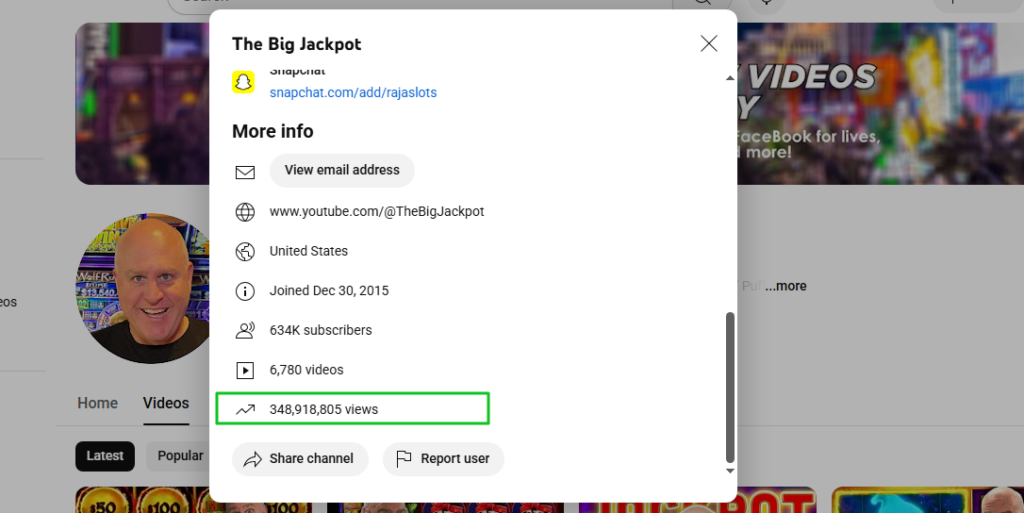Open the Home tab on channel page
The height and width of the screenshot is (513, 1024).
(97, 403)
